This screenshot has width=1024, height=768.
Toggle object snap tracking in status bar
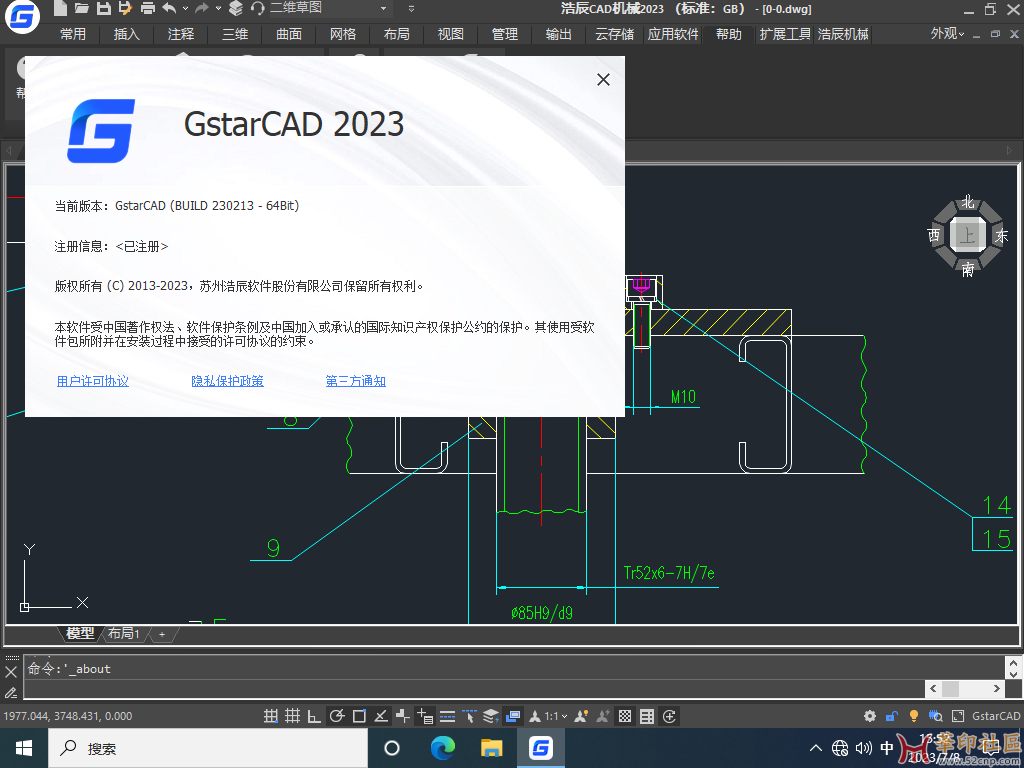pyautogui.click(x=381, y=716)
